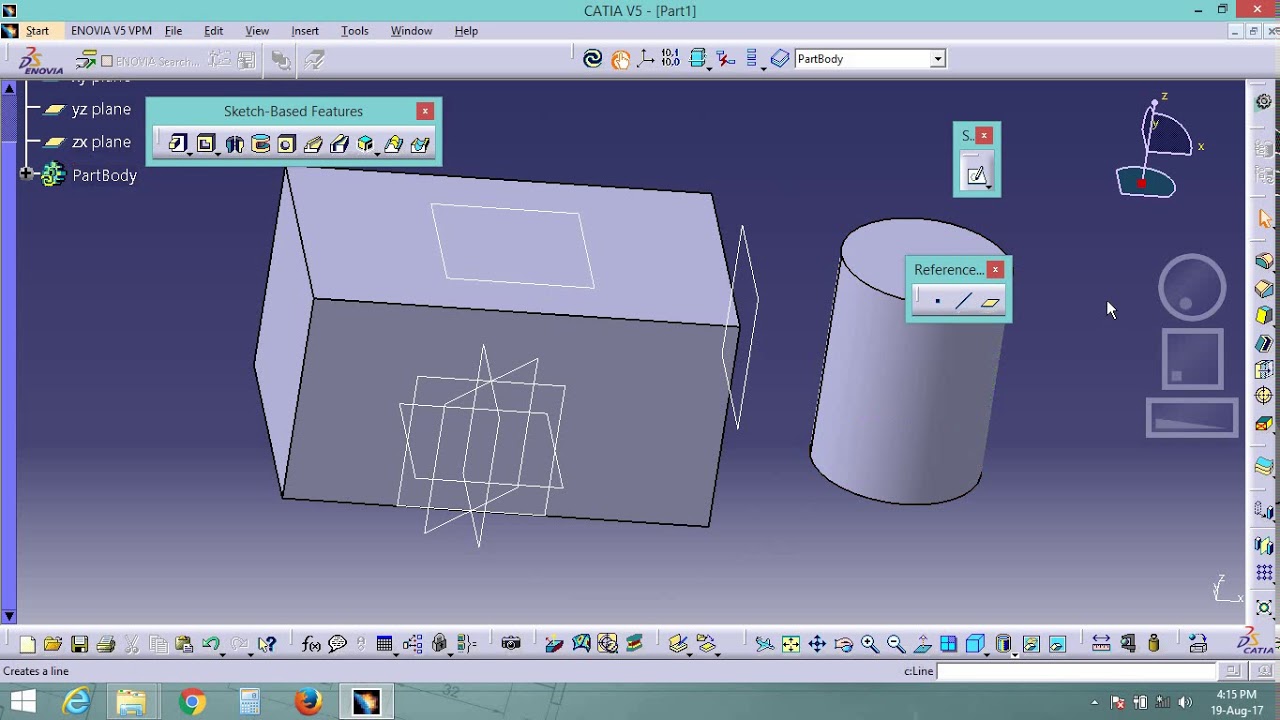Click the Update All icon

tap(593, 59)
